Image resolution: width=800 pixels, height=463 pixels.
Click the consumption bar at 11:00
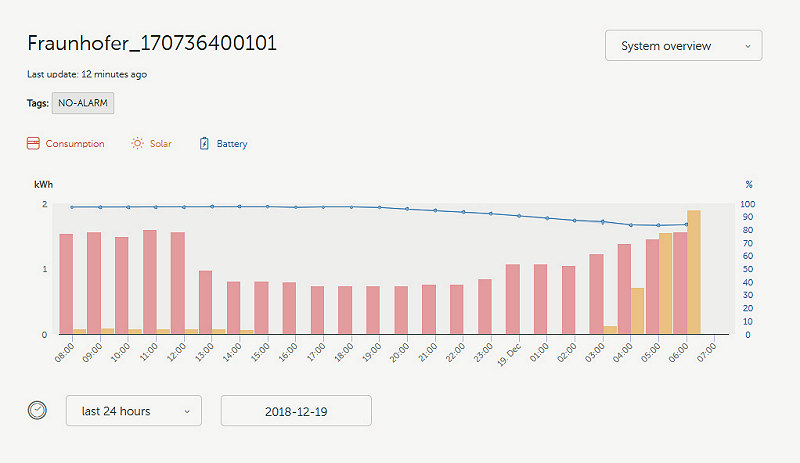coord(150,281)
